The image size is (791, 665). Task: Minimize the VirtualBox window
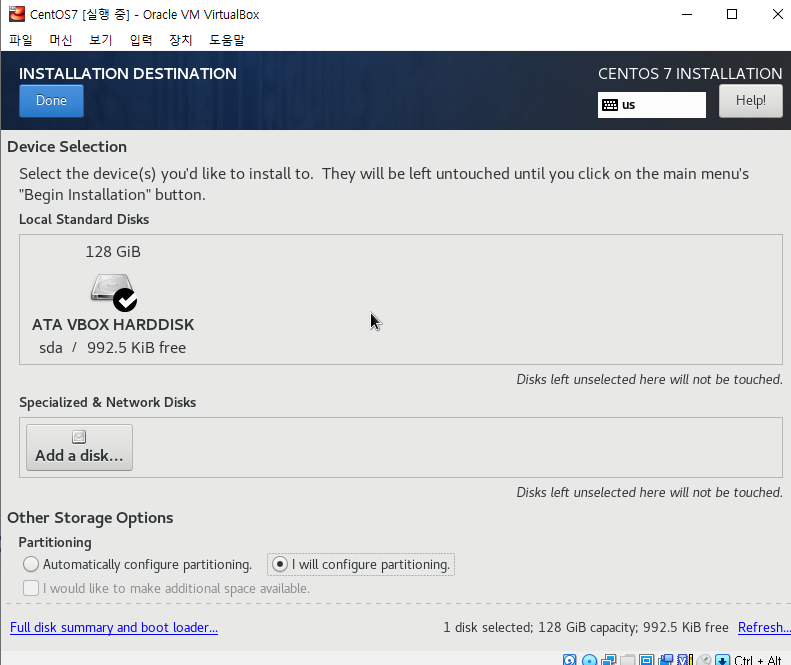pyautogui.click(x=687, y=14)
